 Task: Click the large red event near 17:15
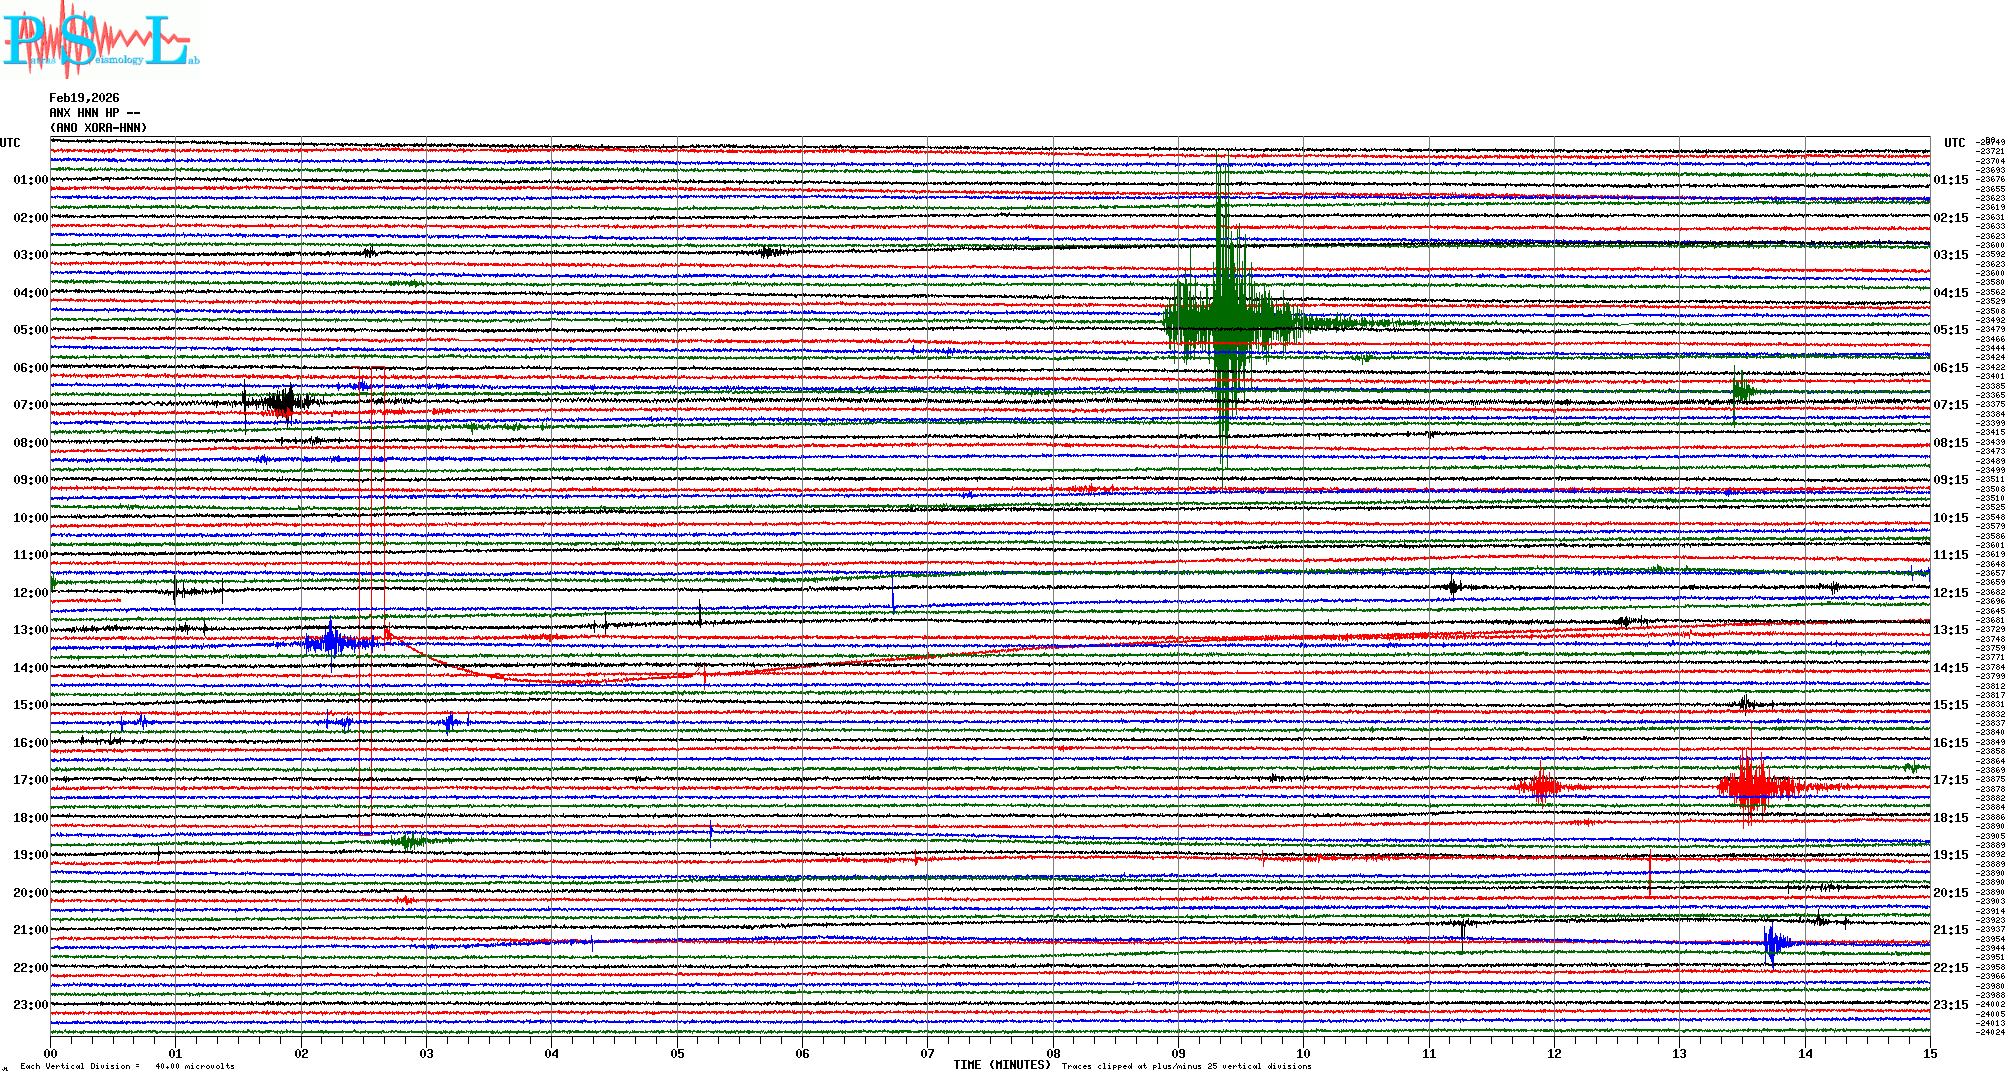coord(1750,785)
